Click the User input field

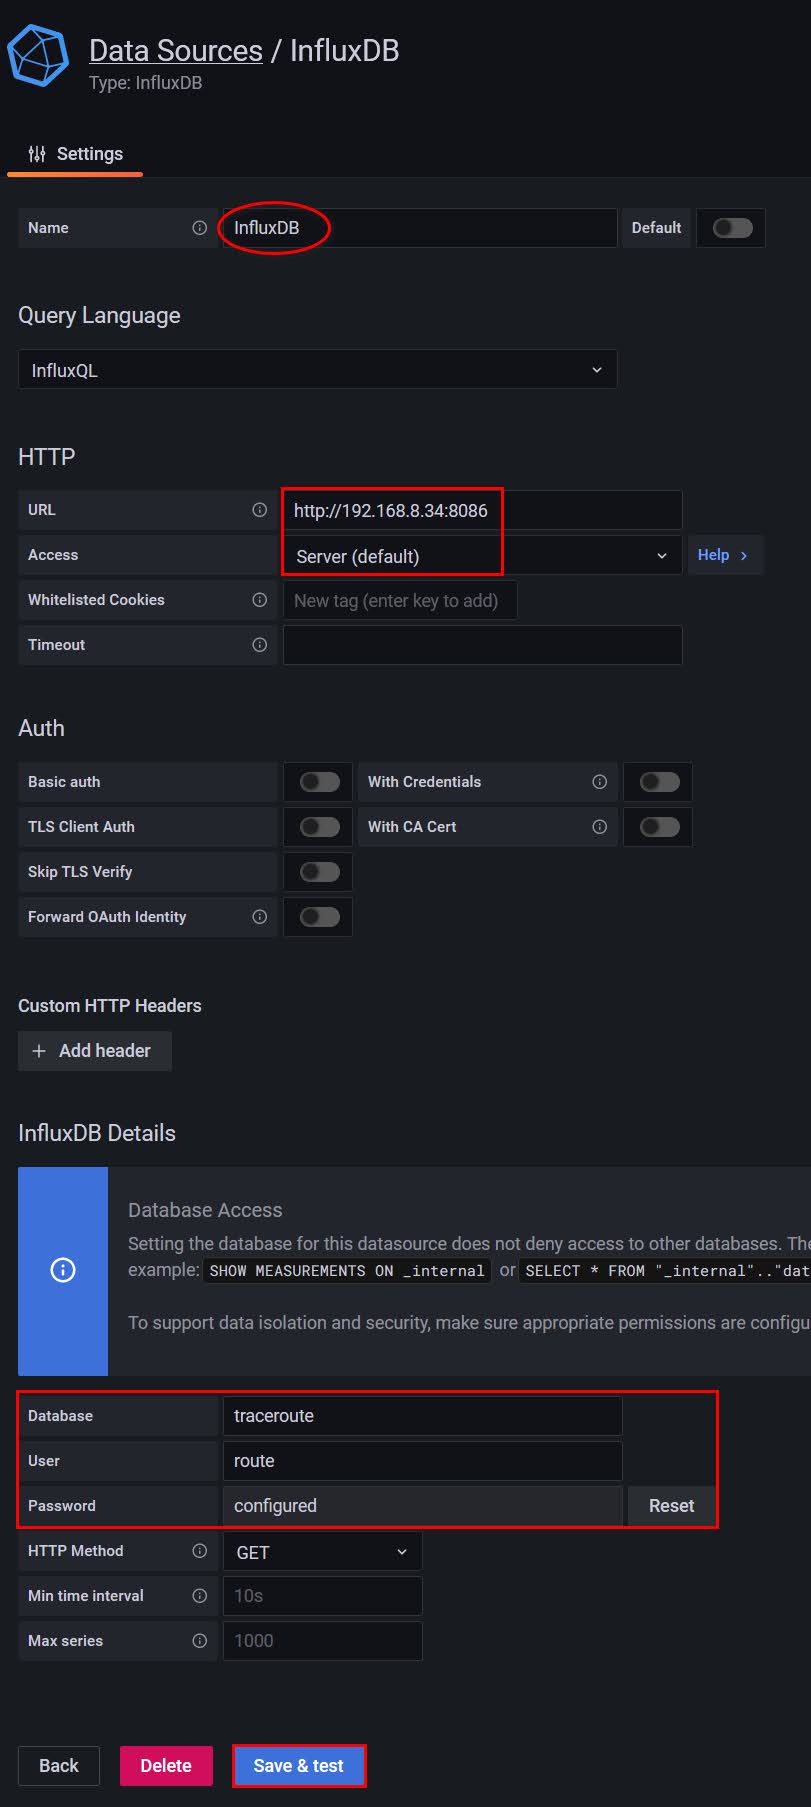pos(422,1461)
